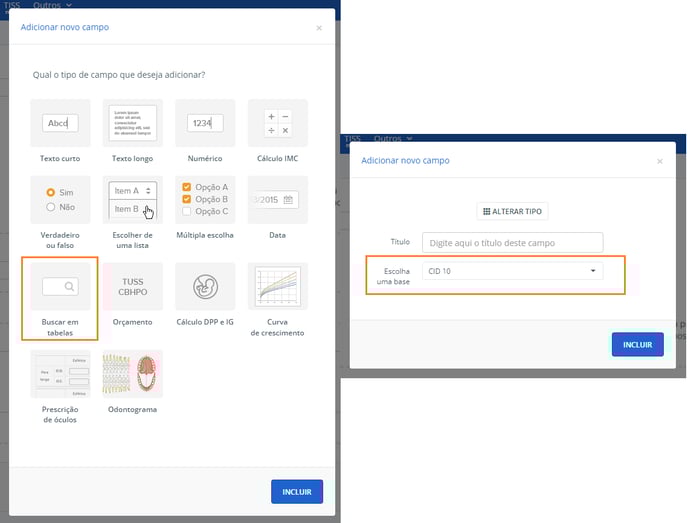Pick the Numérico field type icon
The image size is (688, 523).
click(x=205, y=124)
